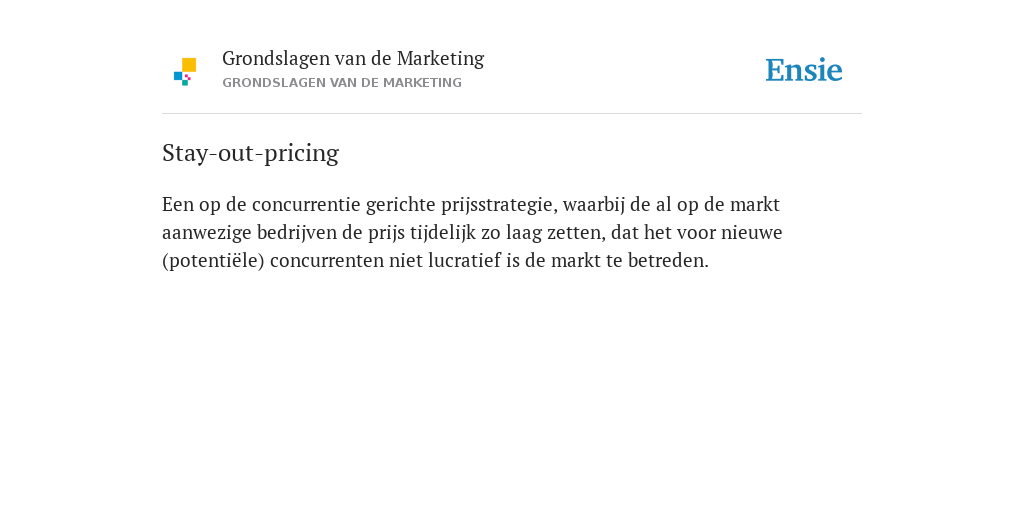Click the word tijdelijk in the definition
1024x512 pixels.
tap(443, 233)
